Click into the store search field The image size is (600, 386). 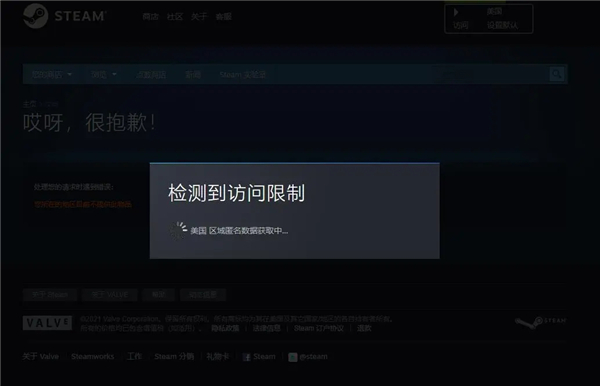pos(491,74)
